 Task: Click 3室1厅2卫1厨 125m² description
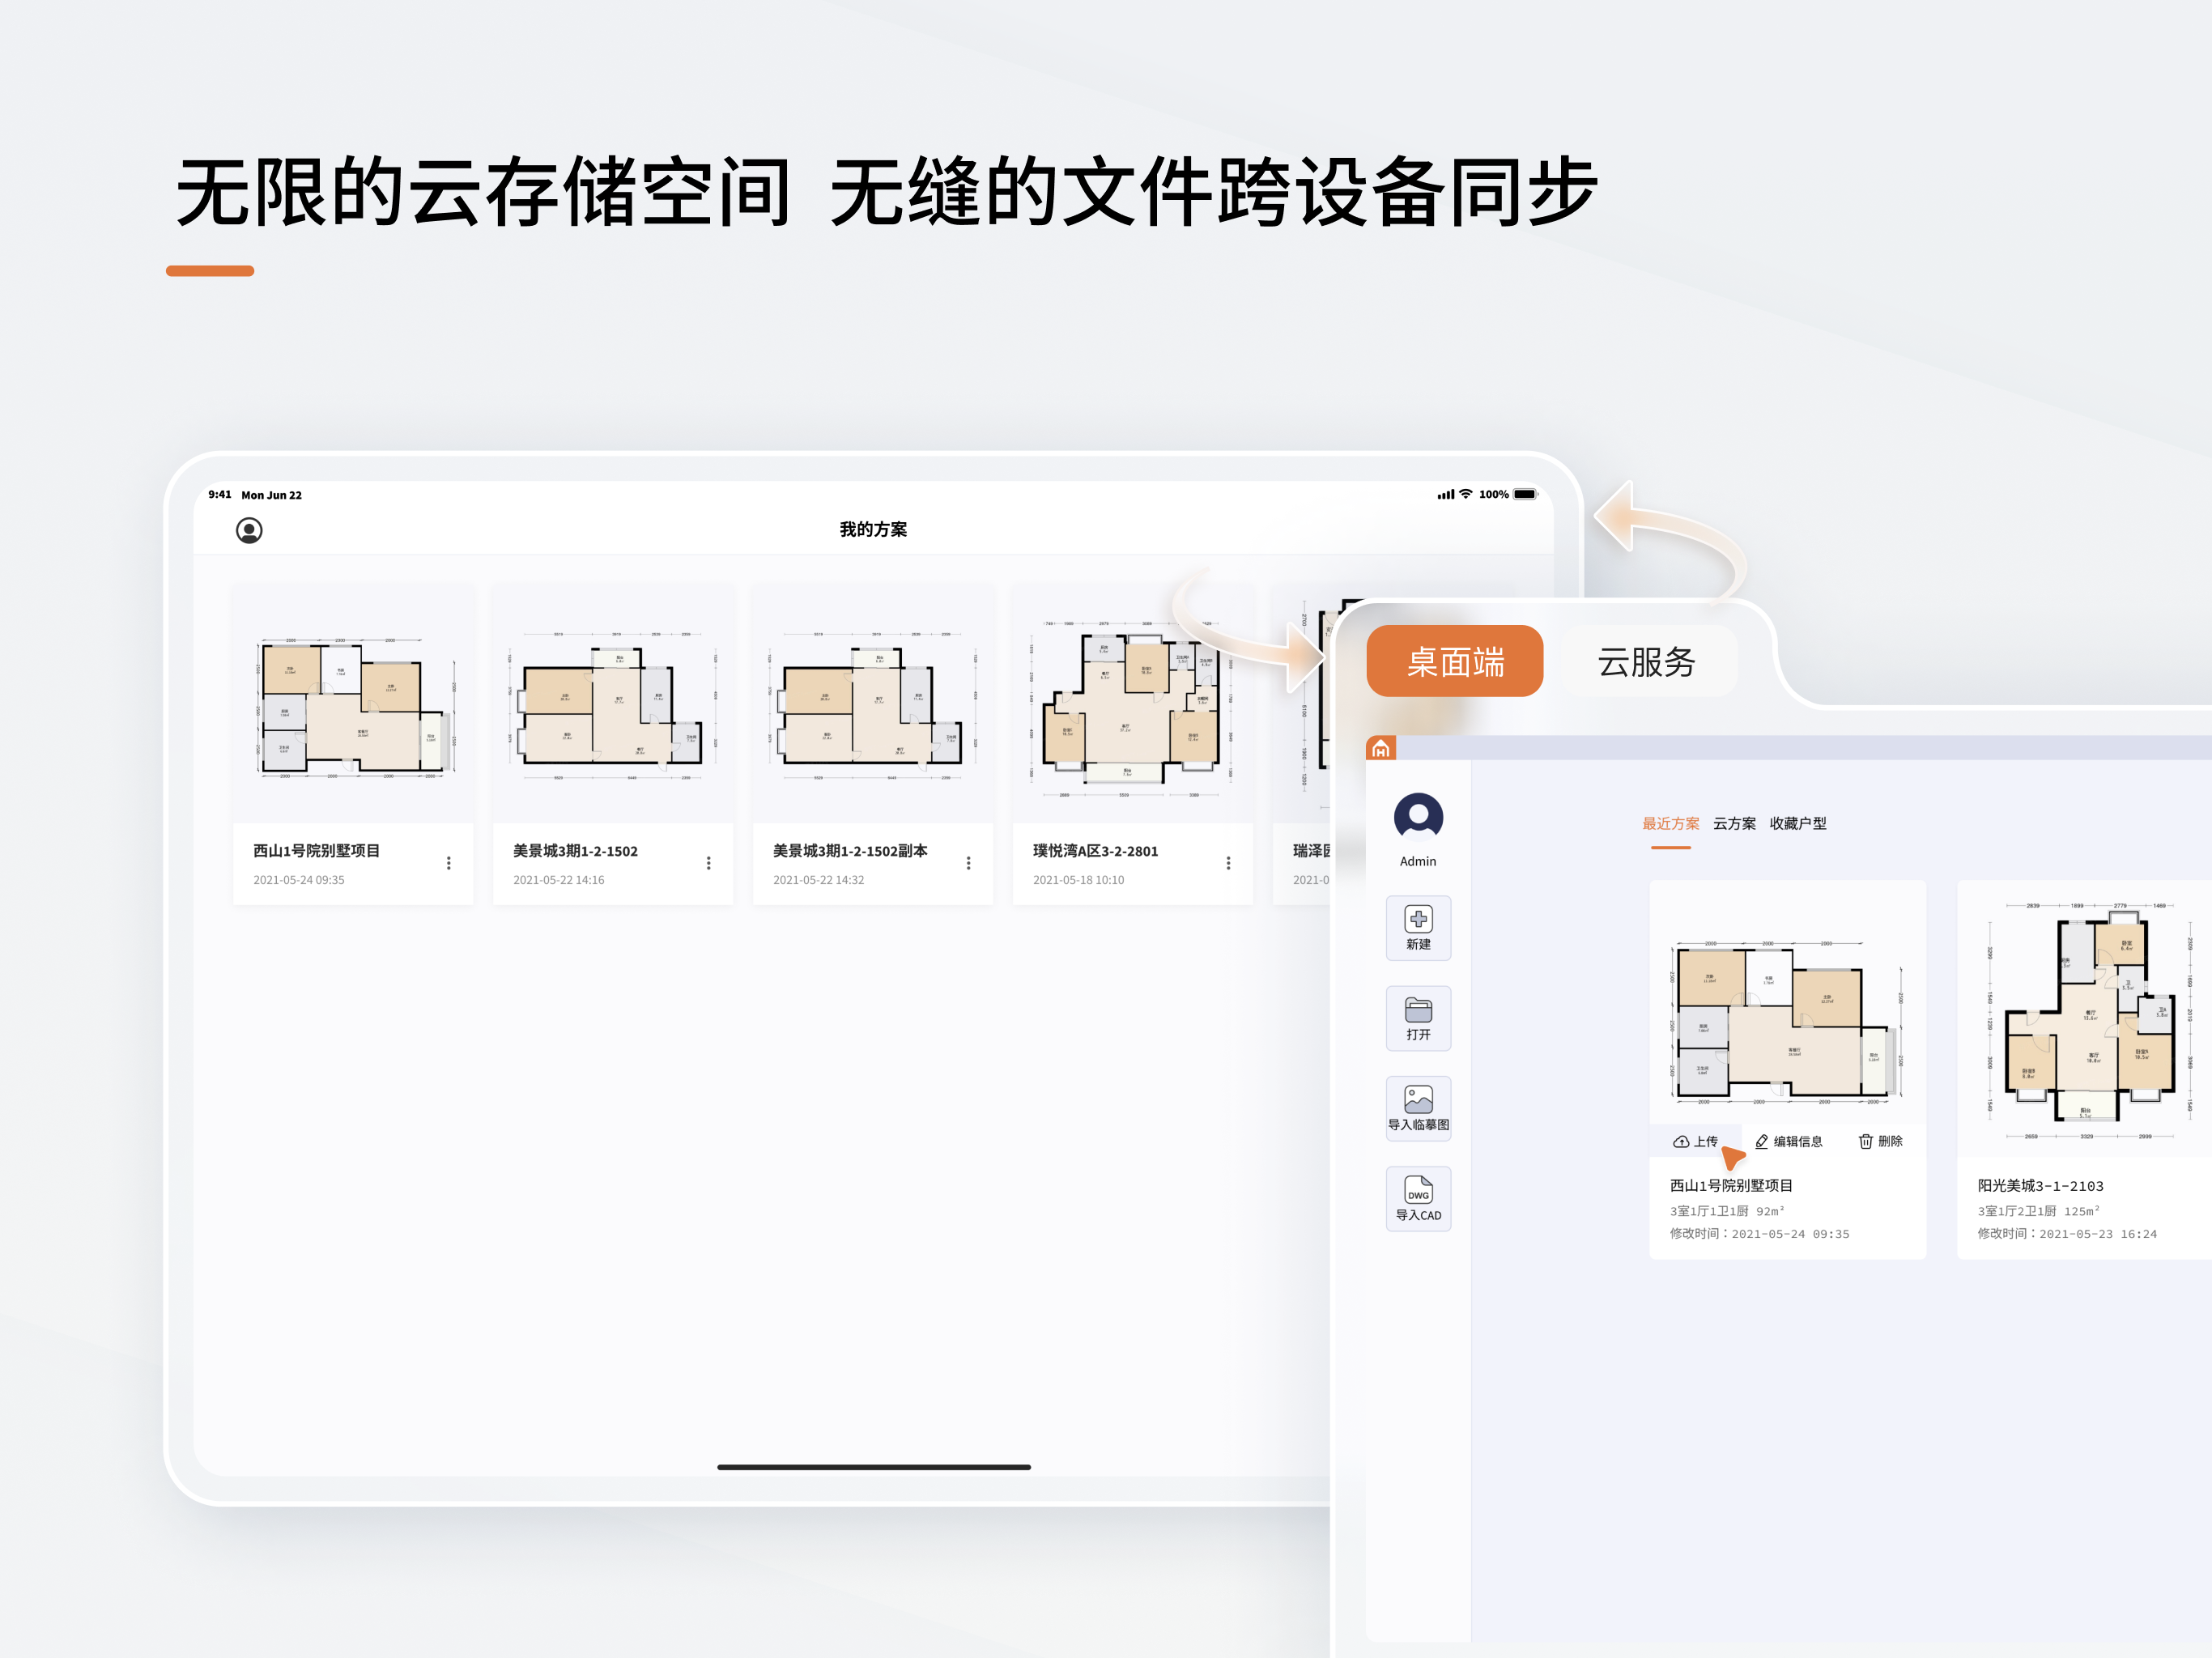pos(2038,1211)
